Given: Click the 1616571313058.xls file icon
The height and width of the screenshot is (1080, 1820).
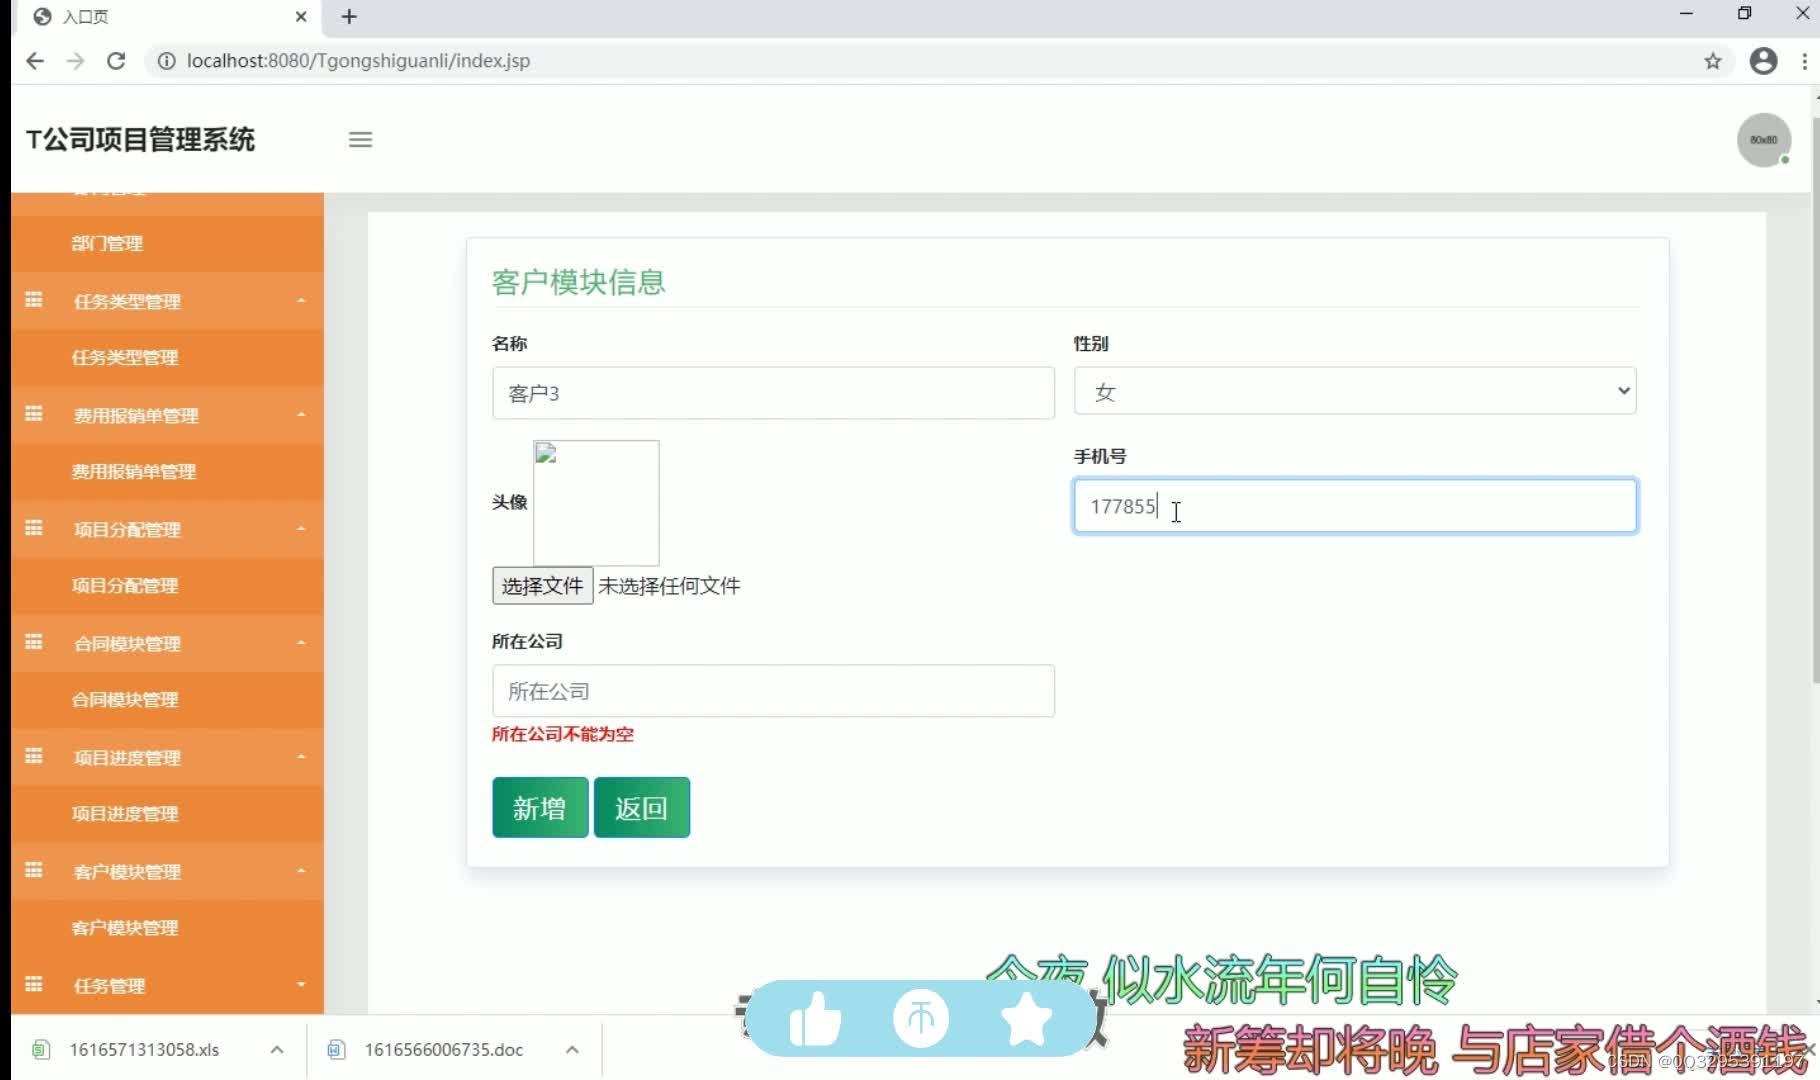Looking at the screenshot, I should pyautogui.click(x=41, y=1049).
